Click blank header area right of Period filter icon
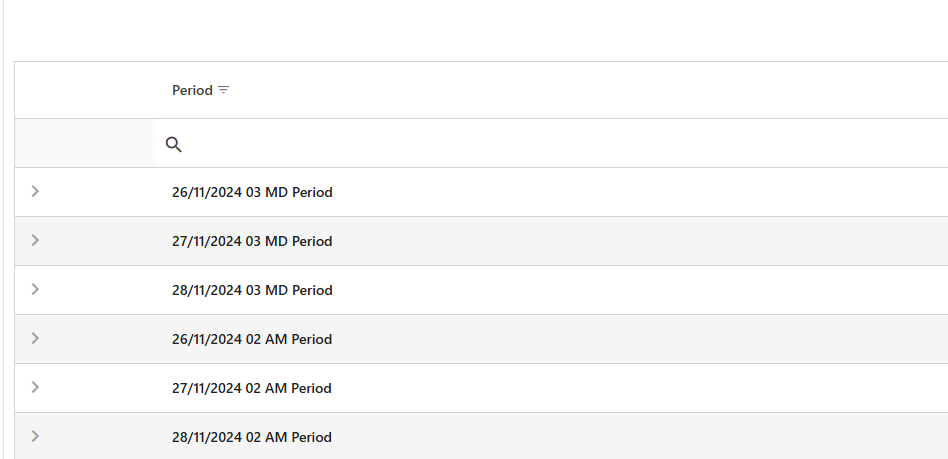 [580, 90]
